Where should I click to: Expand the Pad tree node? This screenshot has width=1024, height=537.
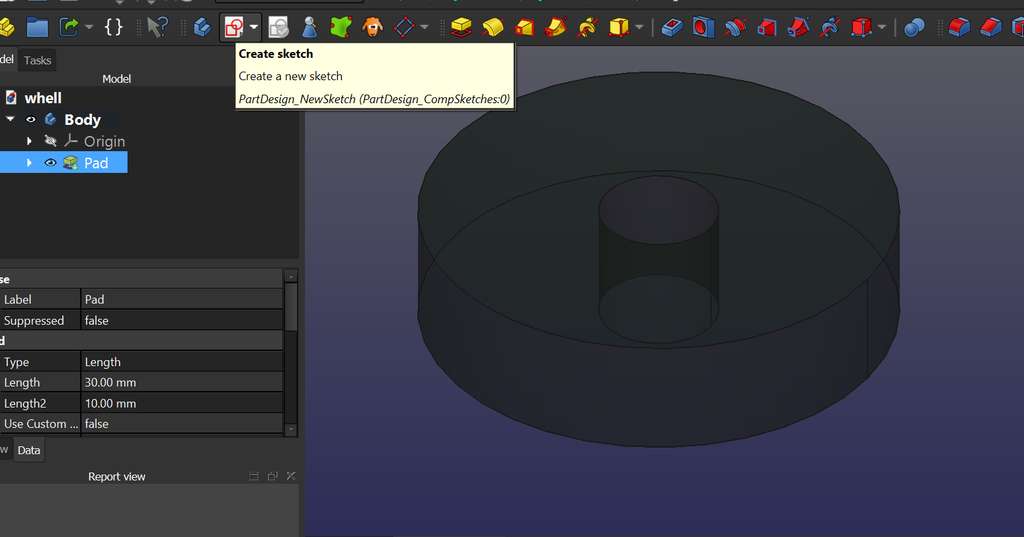click(29, 163)
